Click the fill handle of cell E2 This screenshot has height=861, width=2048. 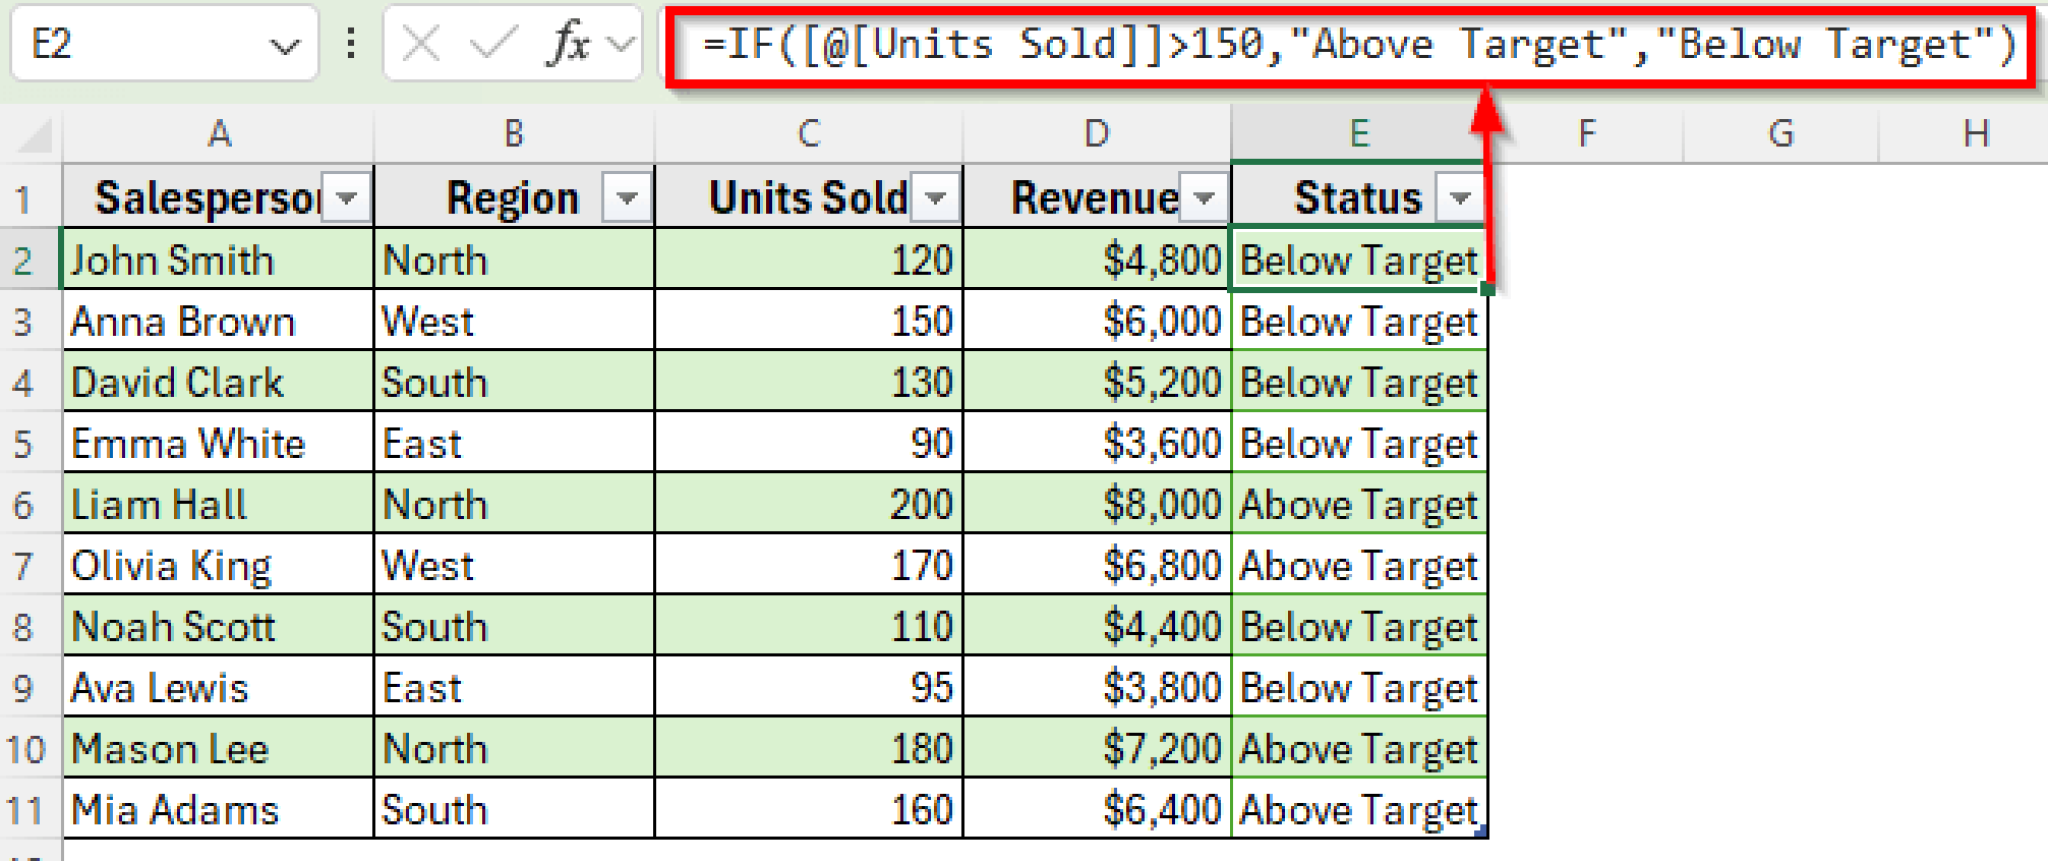[1487, 289]
